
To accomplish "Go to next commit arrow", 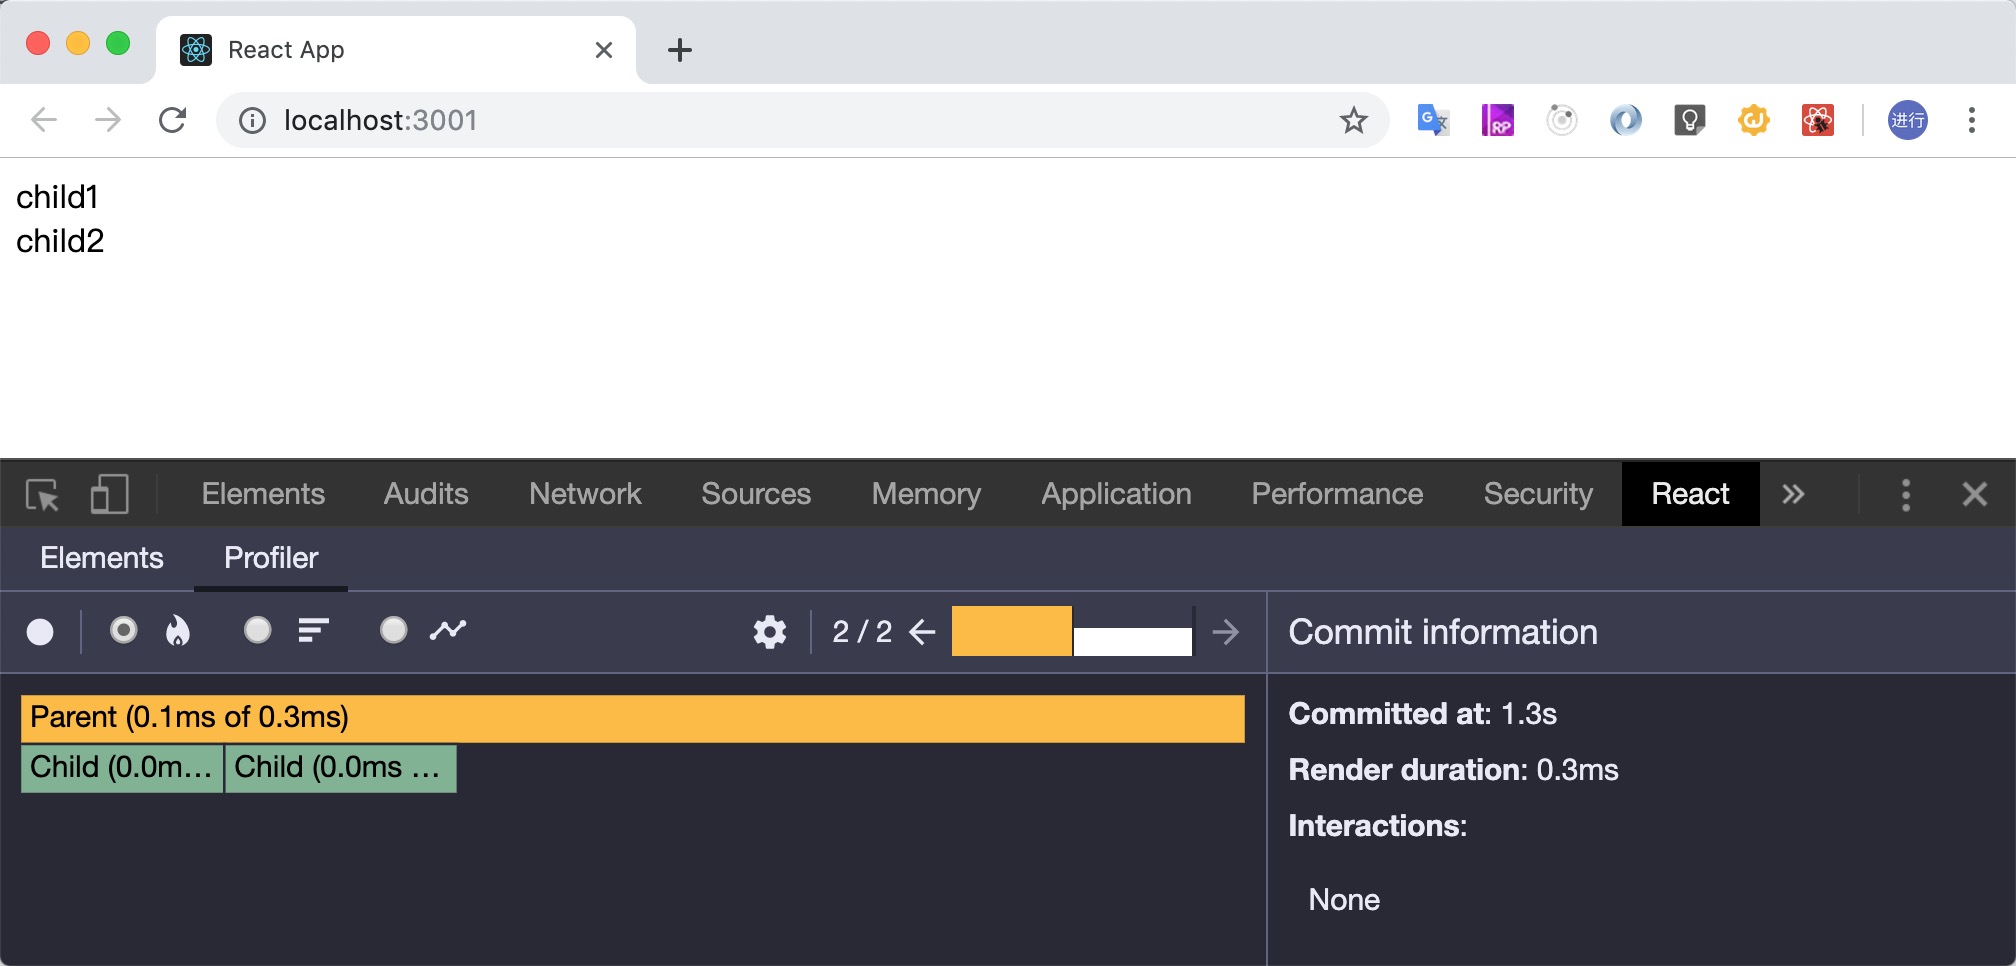I will (1225, 632).
